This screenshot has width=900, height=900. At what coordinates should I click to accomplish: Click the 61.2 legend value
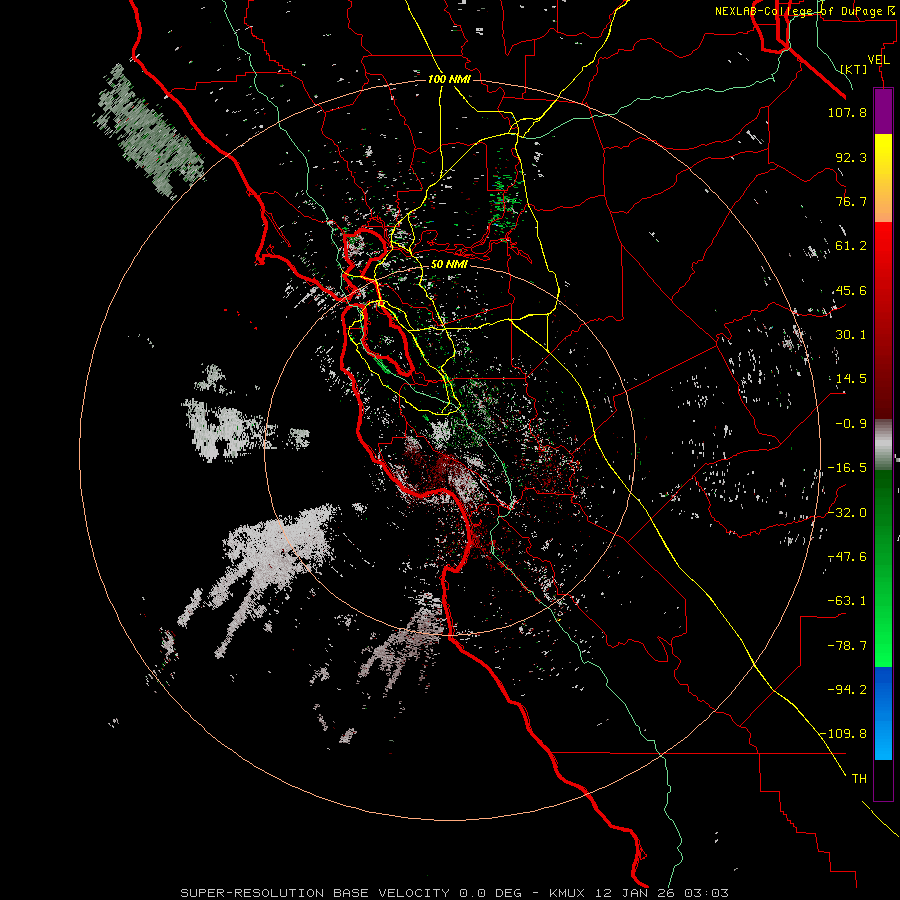point(851,246)
